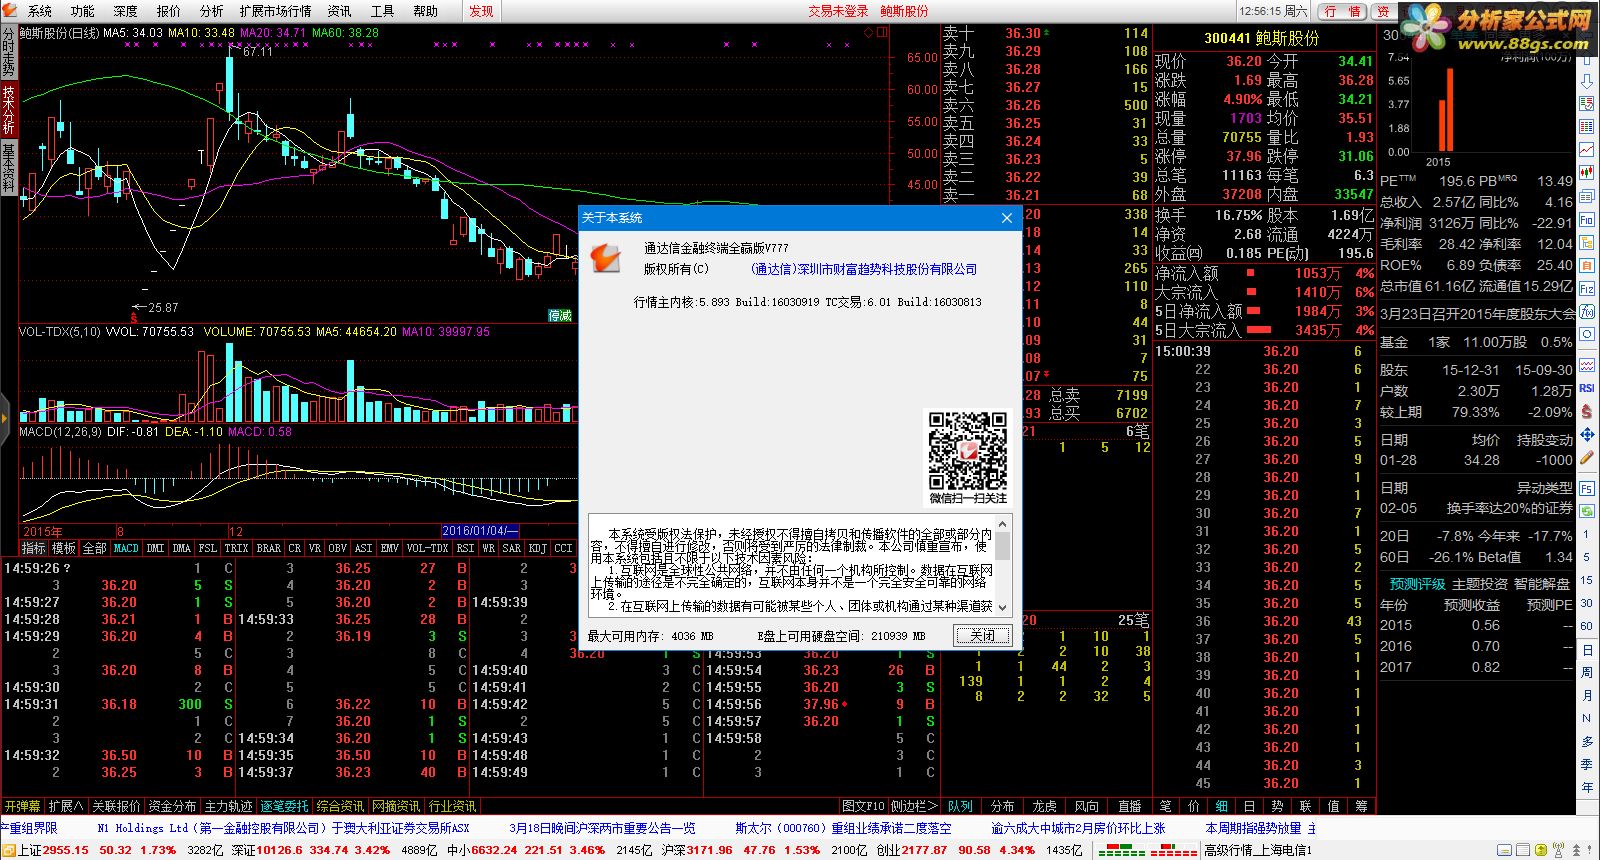Switch to 基本资料 vertical tab

8,167
